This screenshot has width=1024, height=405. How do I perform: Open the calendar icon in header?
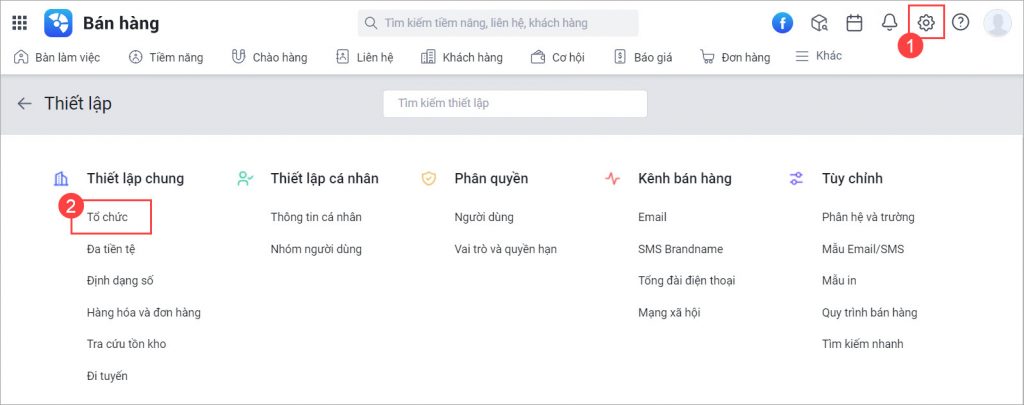point(854,23)
